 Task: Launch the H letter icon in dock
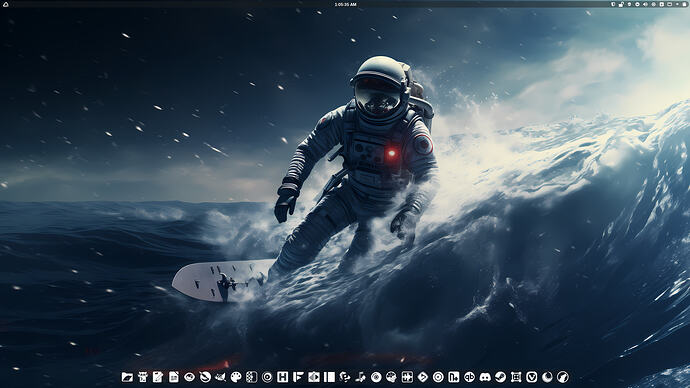pos(283,377)
